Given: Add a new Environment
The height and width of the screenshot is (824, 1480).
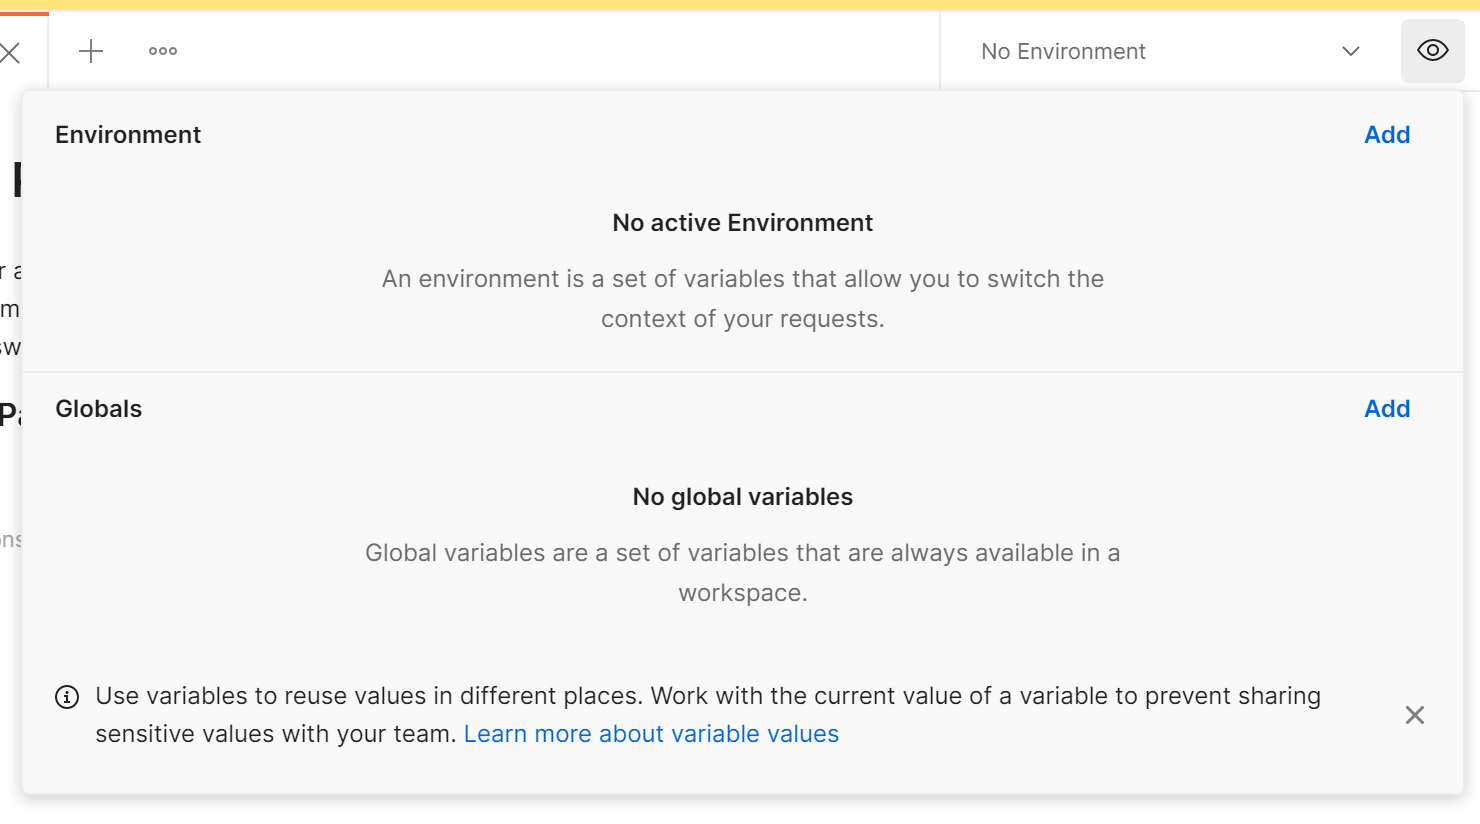Looking at the screenshot, I should pyautogui.click(x=1387, y=135).
